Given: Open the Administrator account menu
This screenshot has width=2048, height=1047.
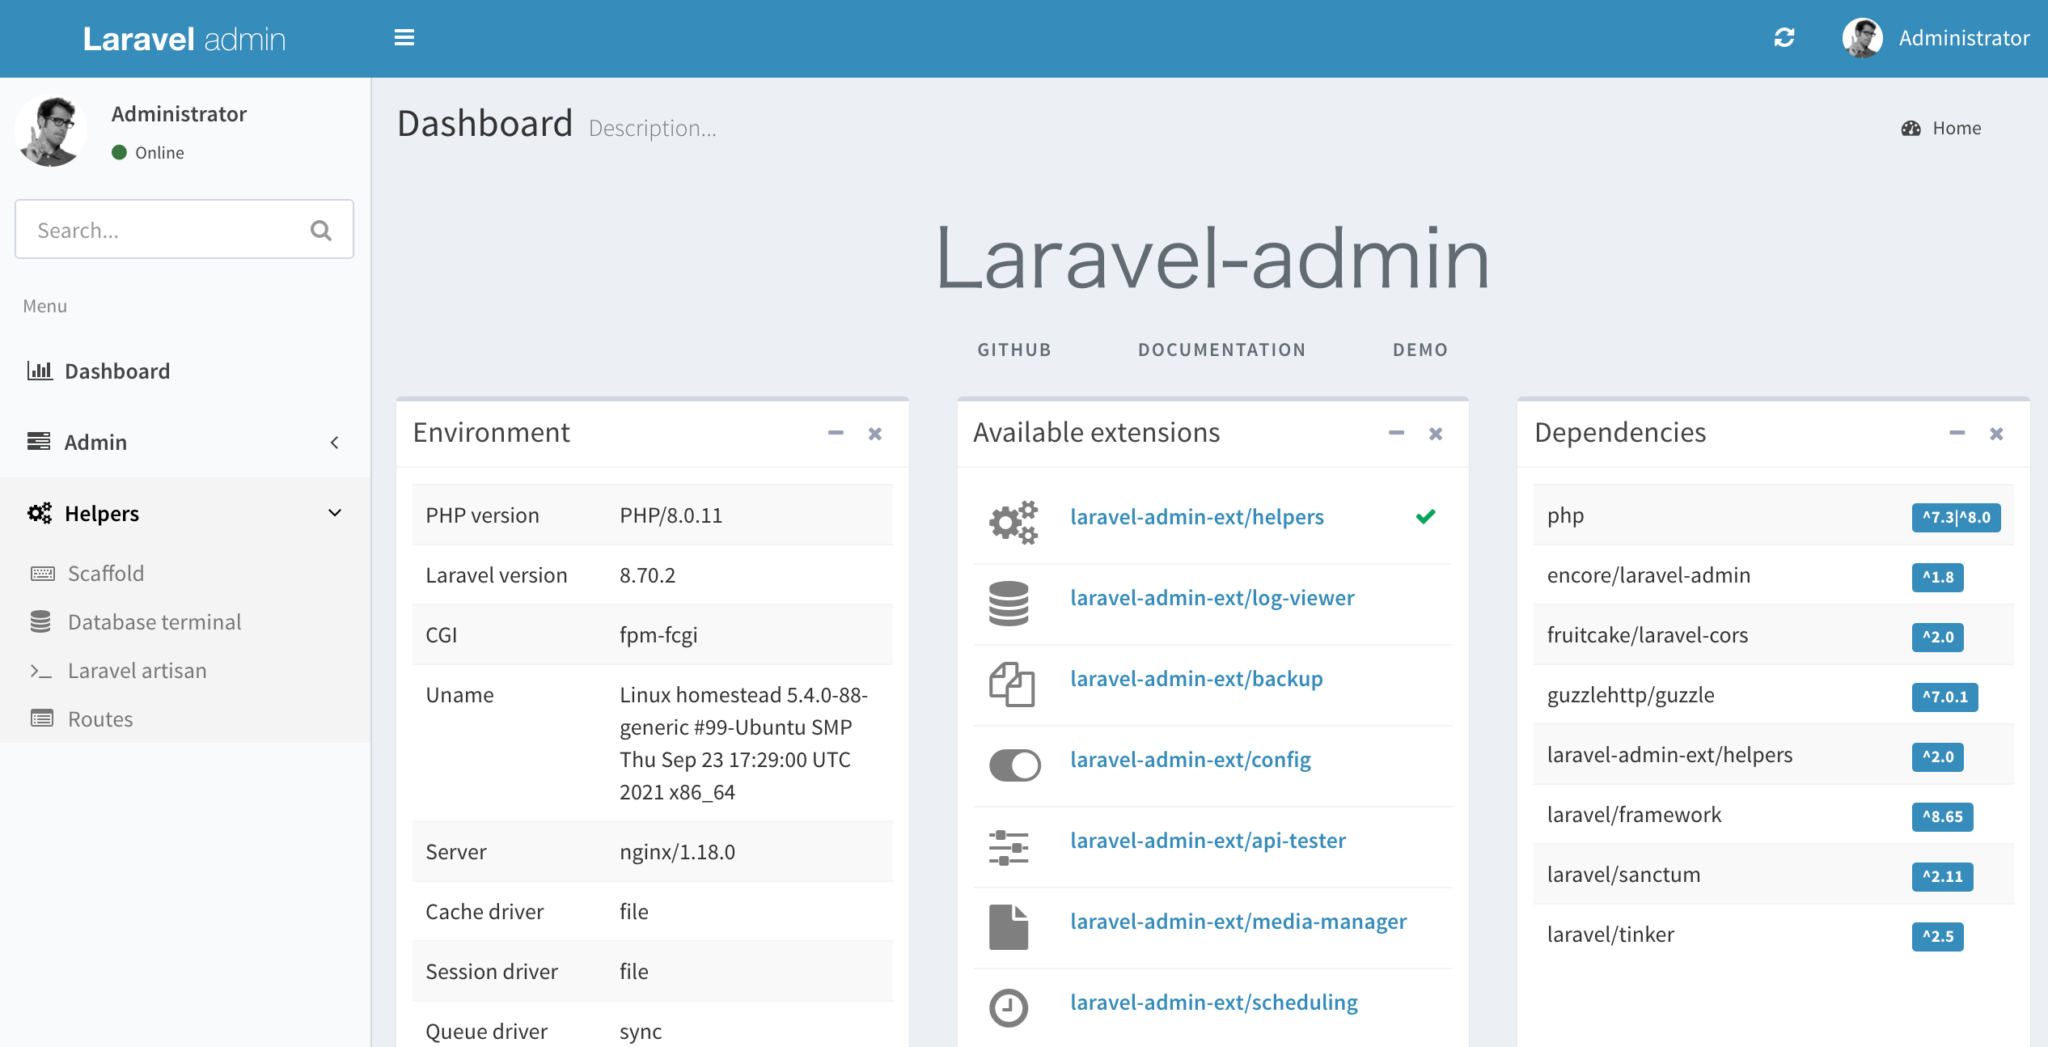Looking at the screenshot, I should point(1937,37).
